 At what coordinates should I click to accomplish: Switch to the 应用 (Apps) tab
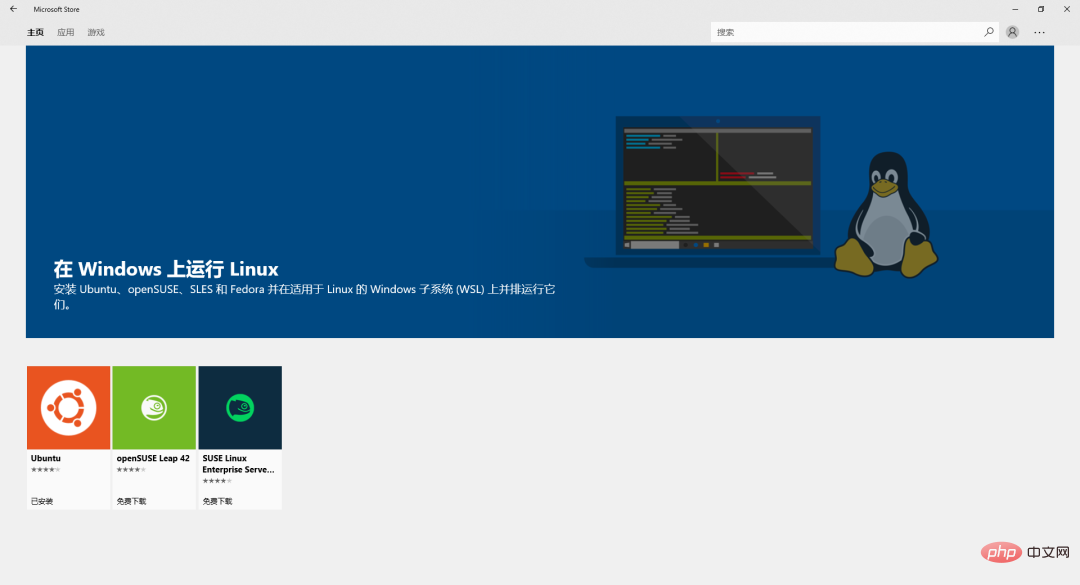pyautogui.click(x=66, y=31)
